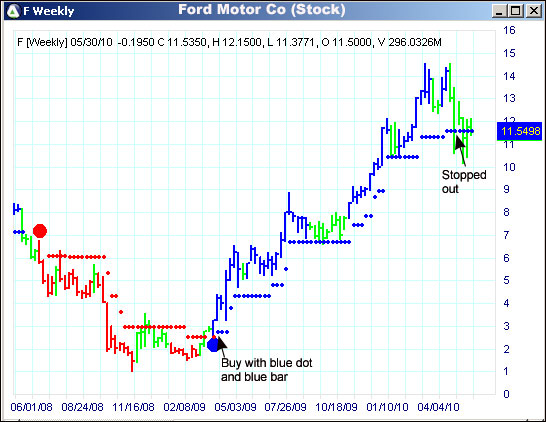Viewport: 546px width, 422px height.
Task: Click the 'Ford Motor Co (Stock)' window title
Action: click(x=262, y=10)
